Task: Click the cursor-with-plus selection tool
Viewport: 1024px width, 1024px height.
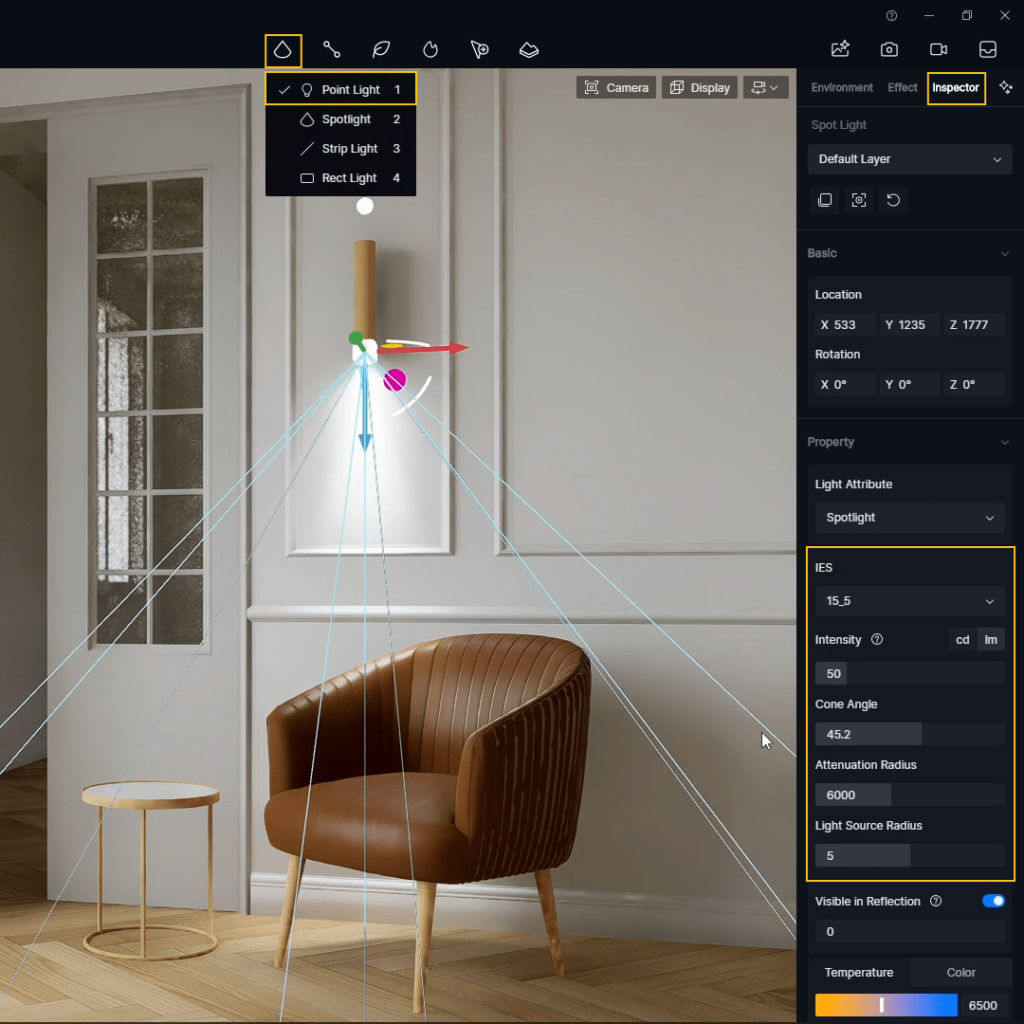Action: point(479,49)
